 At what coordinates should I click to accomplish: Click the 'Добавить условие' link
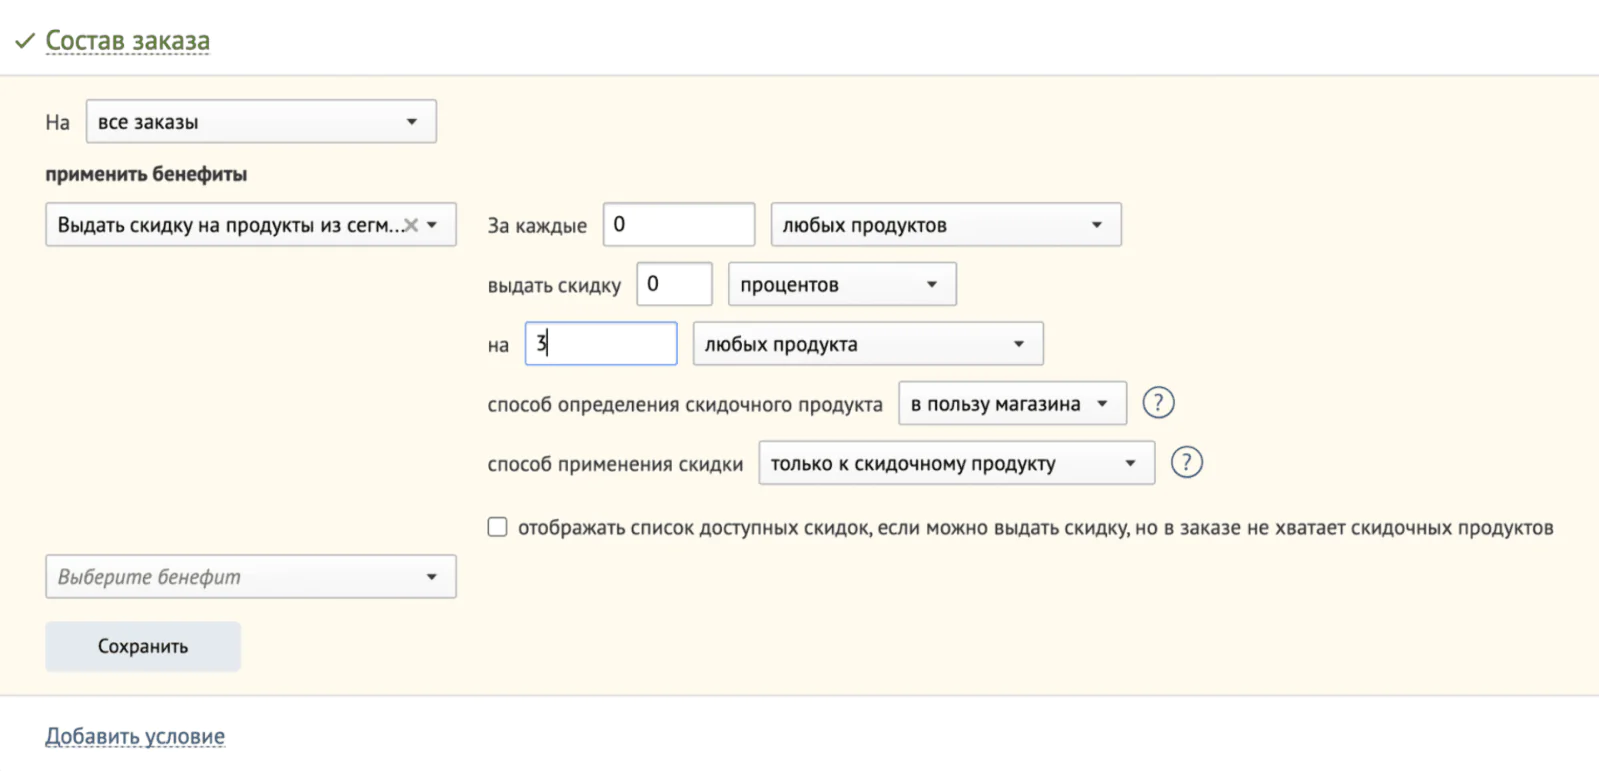click(135, 736)
